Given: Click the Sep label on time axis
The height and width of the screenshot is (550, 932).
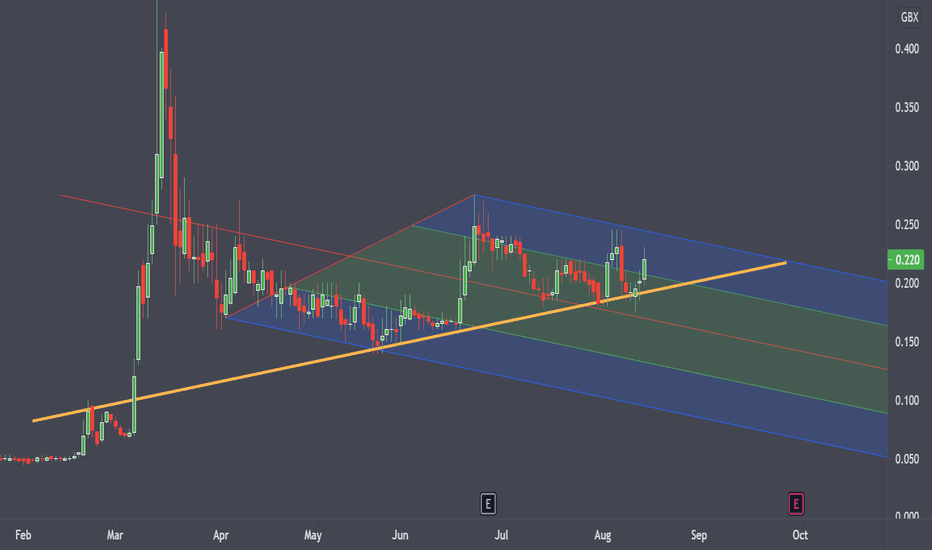Looking at the screenshot, I should (699, 535).
